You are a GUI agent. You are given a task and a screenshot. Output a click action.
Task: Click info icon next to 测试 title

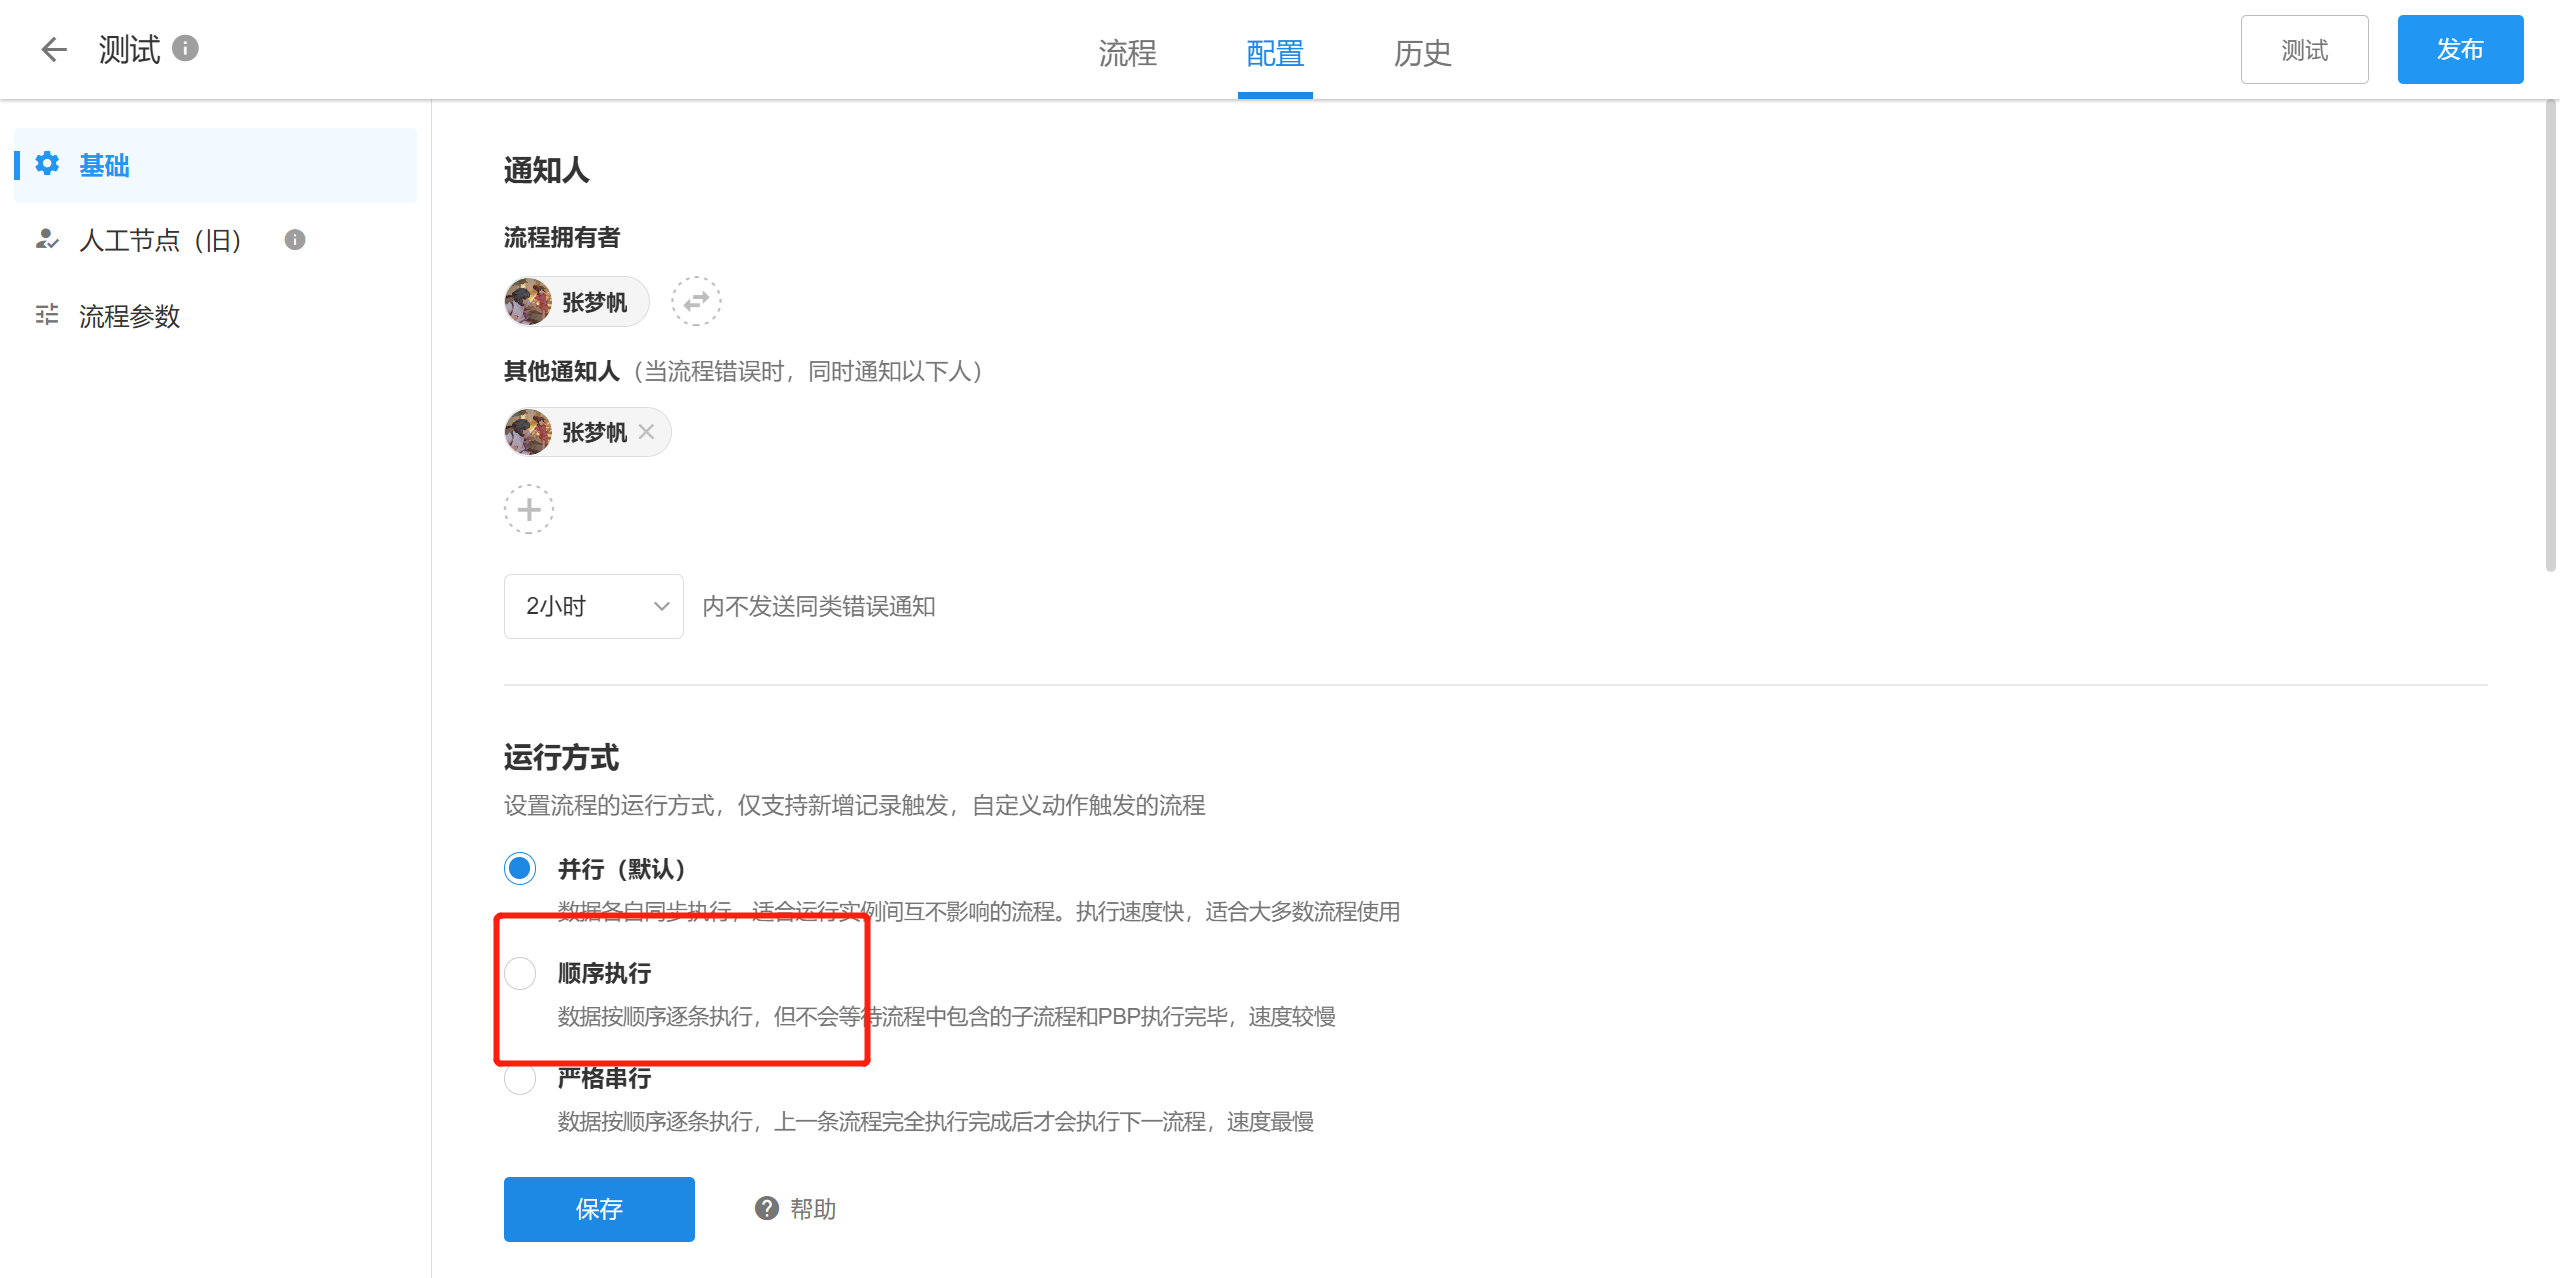tap(185, 48)
